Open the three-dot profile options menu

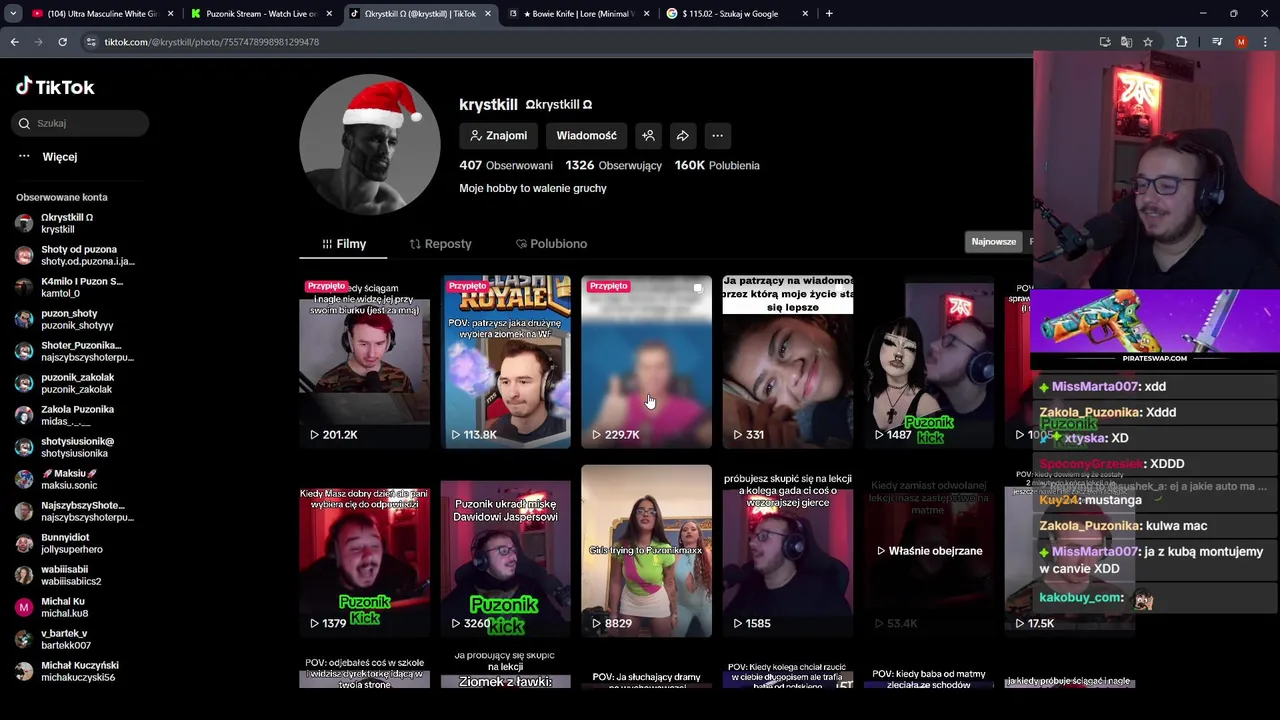[x=717, y=136]
